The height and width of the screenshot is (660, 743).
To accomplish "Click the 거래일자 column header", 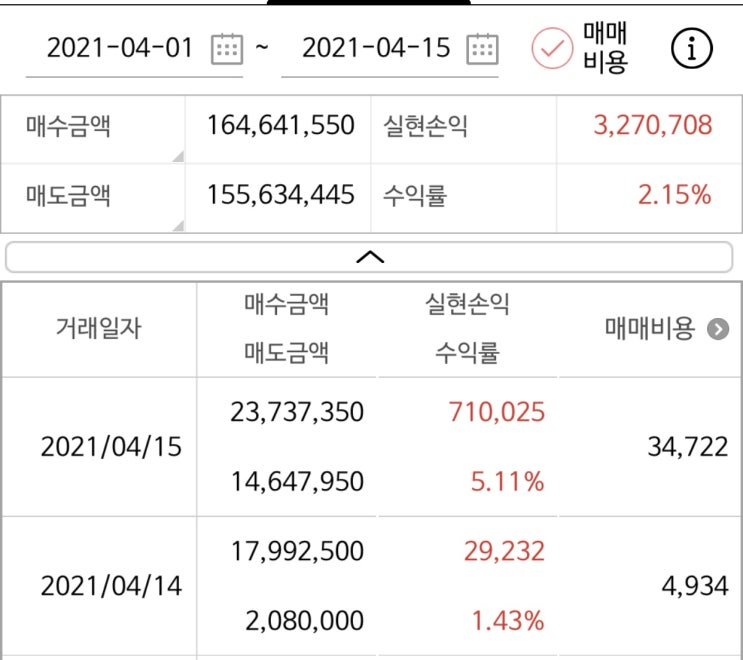I will 99,328.
